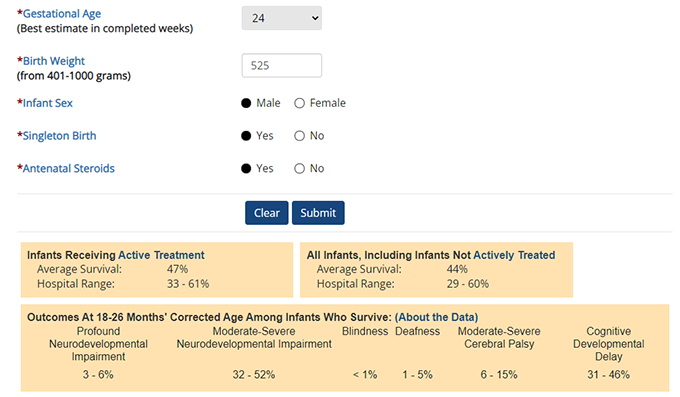Select the Male infant sex option
Image resolution: width=680 pixels, height=397 pixels.
(246, 103)
